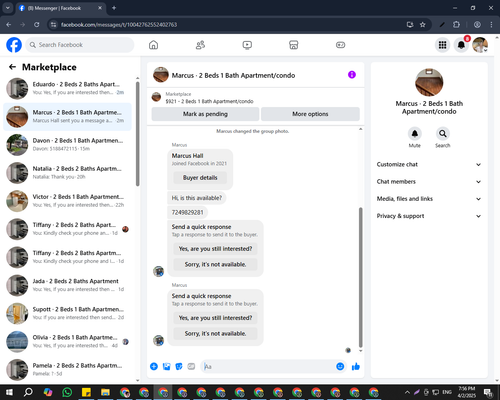Reload the page in the browser
The width and height of the screenshot is (500, 400).
[37, 25]
